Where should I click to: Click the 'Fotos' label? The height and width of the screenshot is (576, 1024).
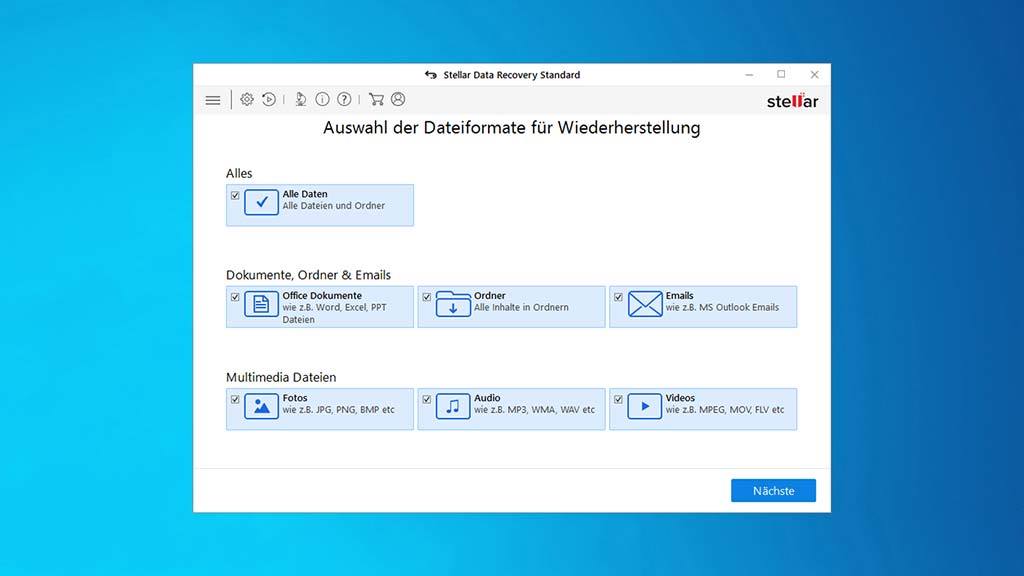(295, 398)
